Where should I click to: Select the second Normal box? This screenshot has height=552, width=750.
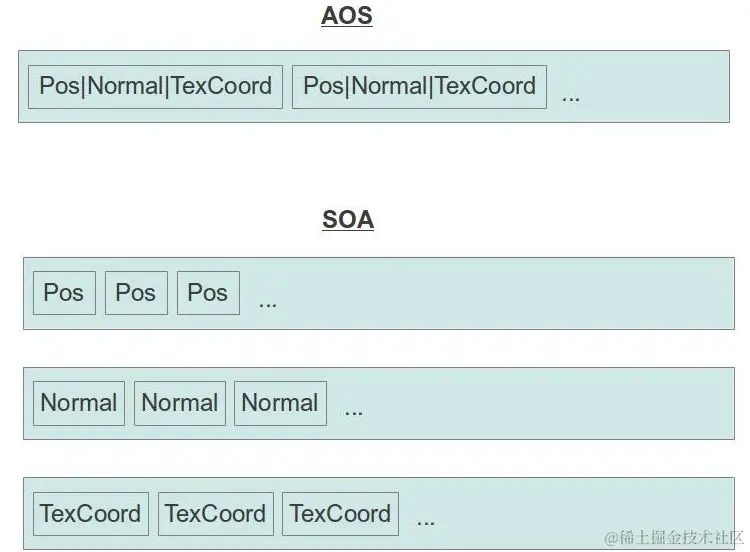[x=180, y=403]
